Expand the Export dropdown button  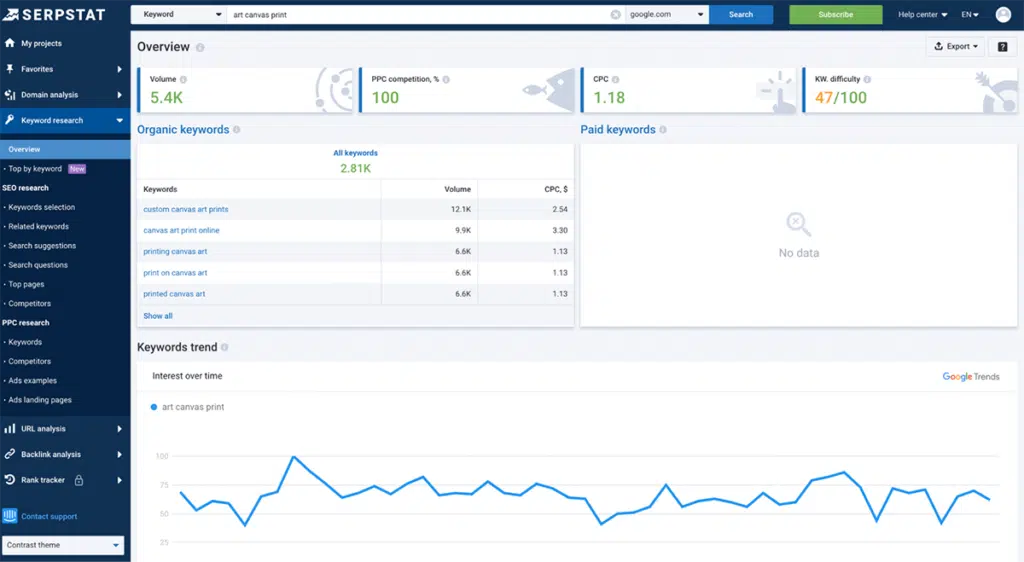[x=956, y=47]
